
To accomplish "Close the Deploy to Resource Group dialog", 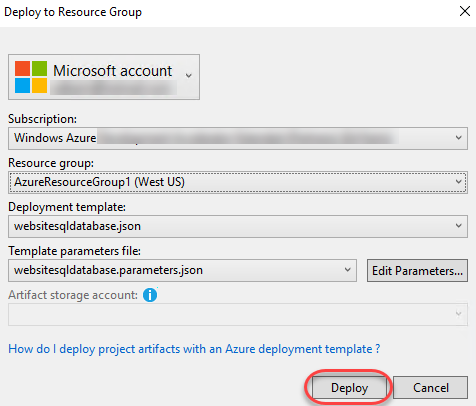I will [465, 11].
